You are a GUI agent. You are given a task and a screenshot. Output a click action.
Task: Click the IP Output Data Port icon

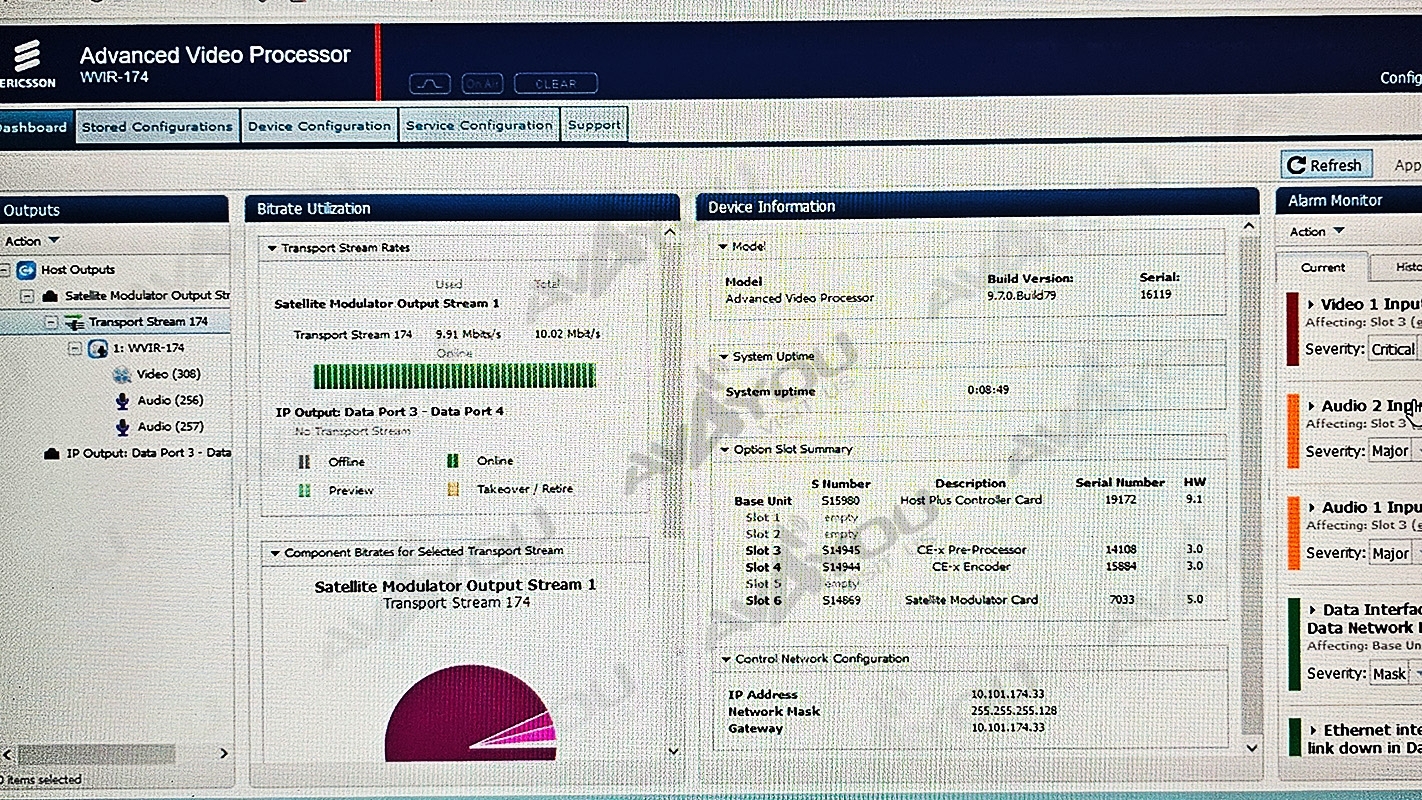pos(52,453)
